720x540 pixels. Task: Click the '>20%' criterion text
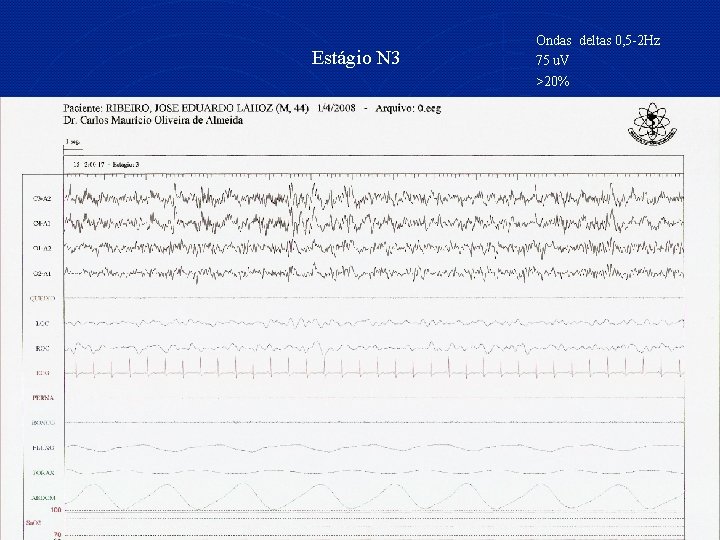click(x=552, y=81)
